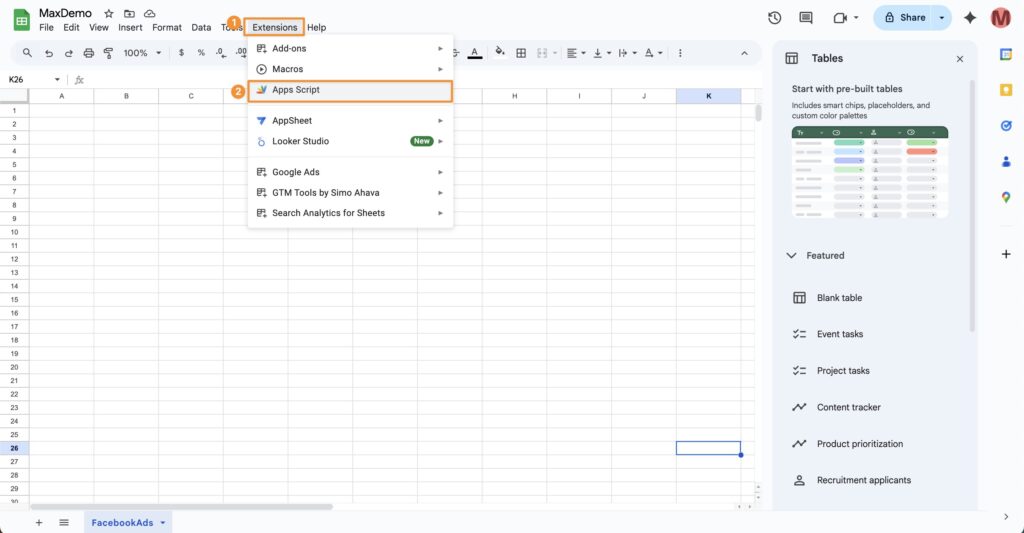The width and height of the screenshot is (1024, 533).
Task: Search the menus with magnifier
Action: (27, 53)
